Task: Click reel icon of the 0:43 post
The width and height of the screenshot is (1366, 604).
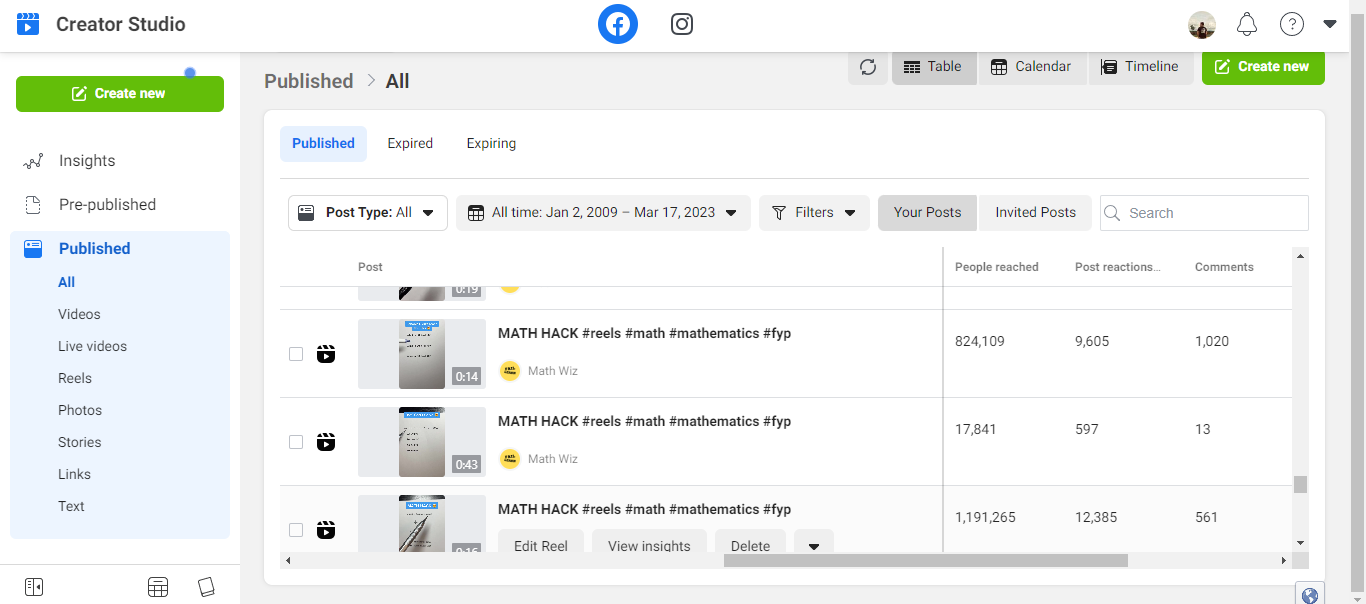Action: click(326, 442)
